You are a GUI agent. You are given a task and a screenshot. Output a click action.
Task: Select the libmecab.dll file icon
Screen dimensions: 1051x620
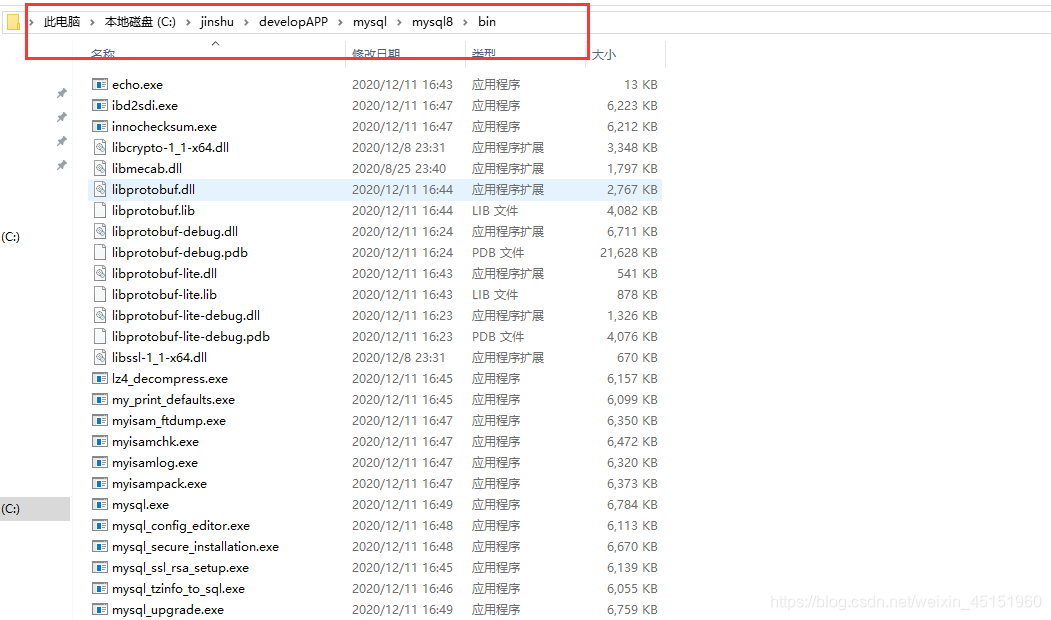100,168
